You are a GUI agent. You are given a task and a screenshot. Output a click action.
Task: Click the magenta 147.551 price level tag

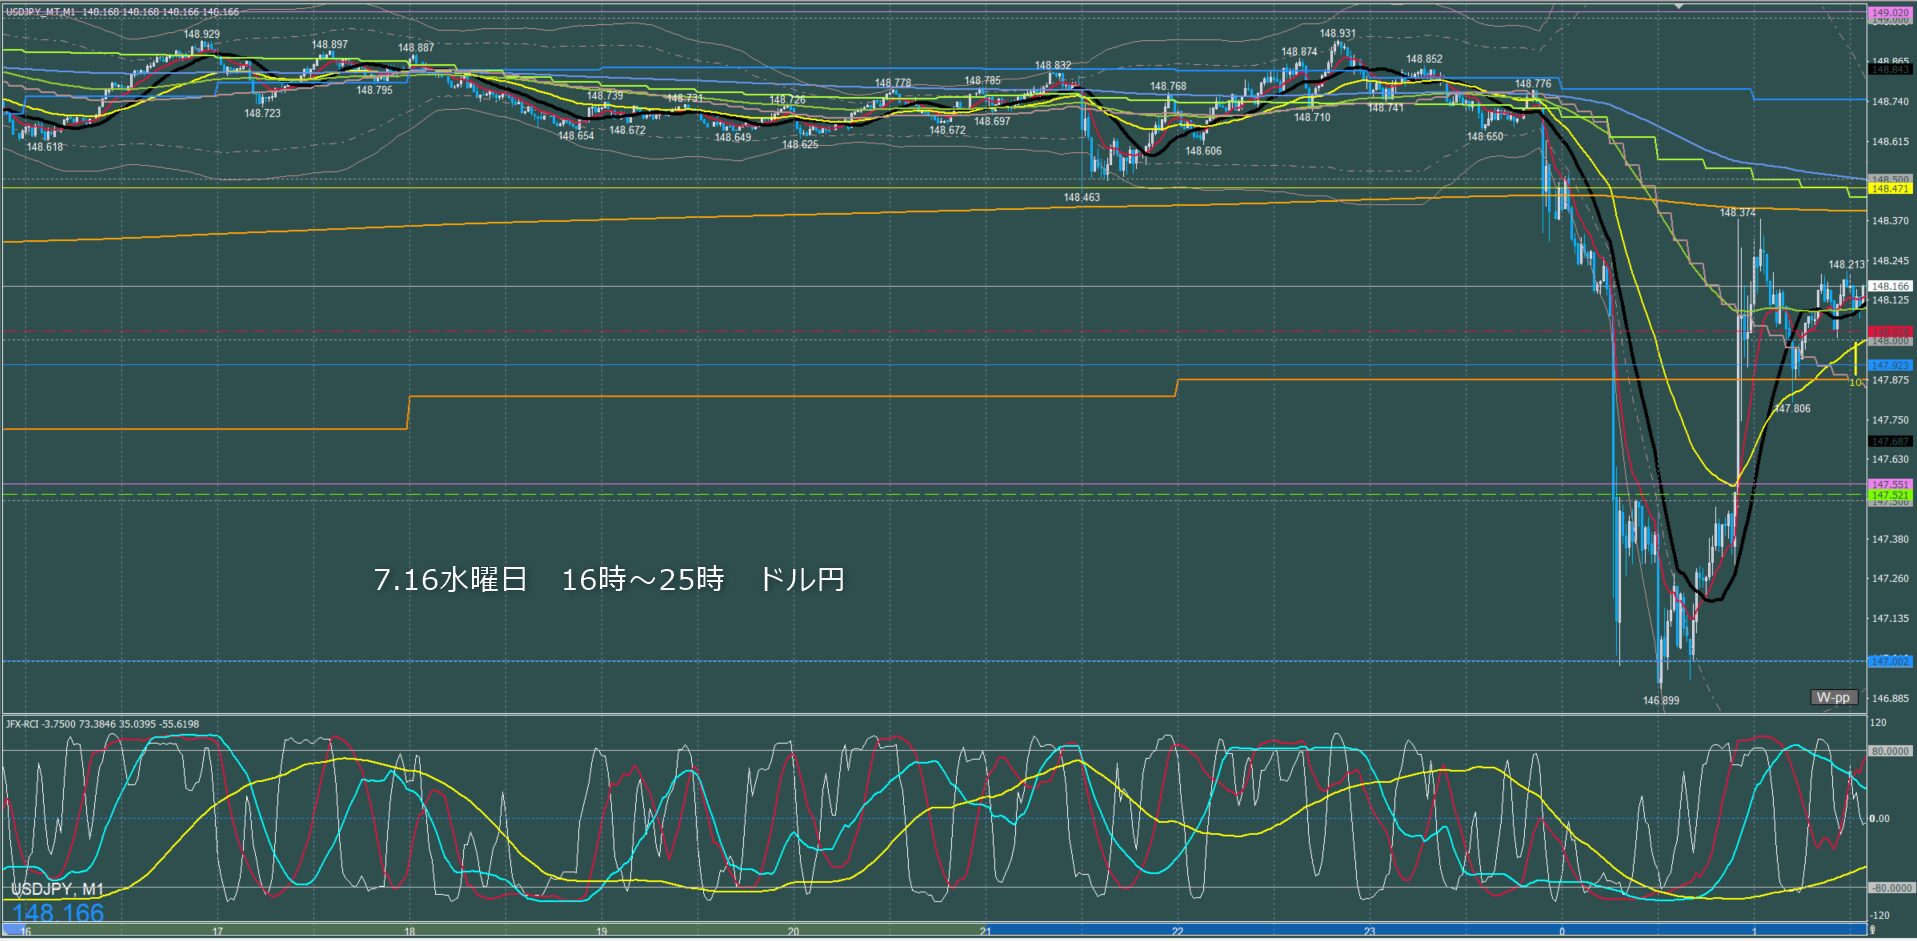1890,484
